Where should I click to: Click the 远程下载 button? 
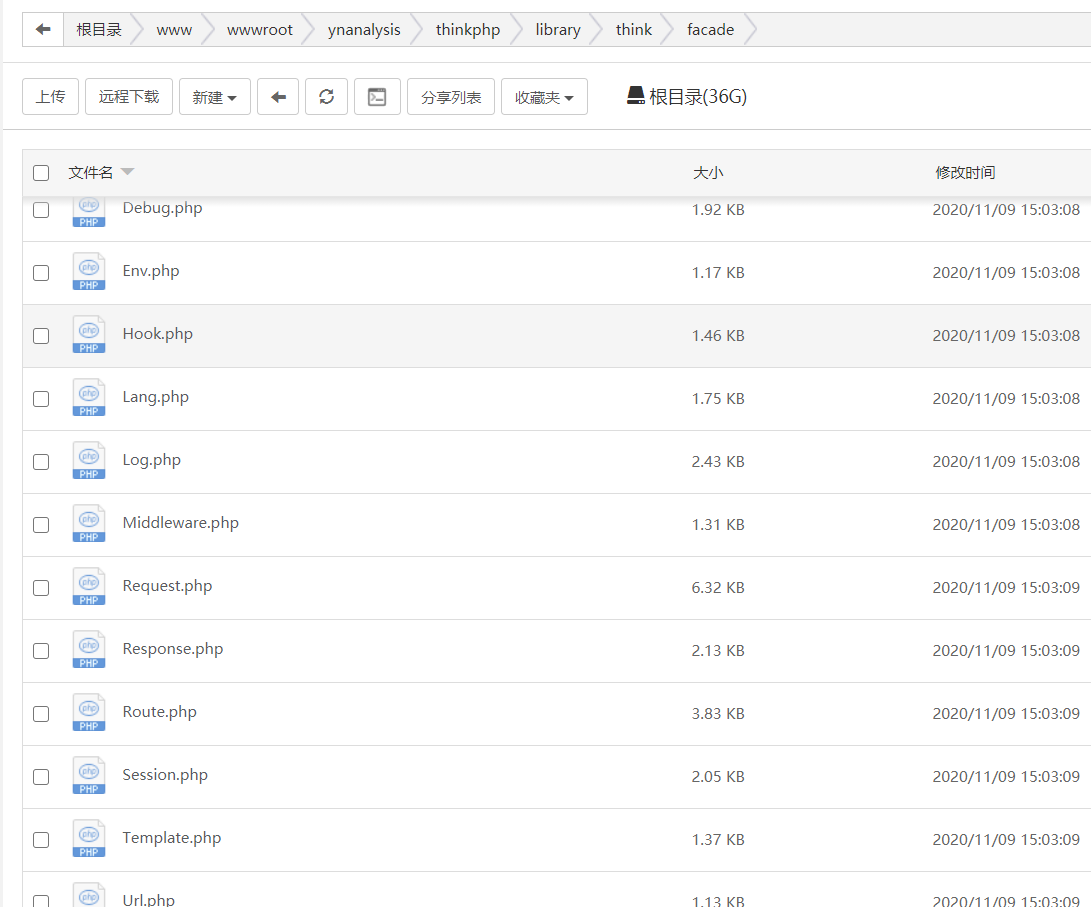[129, 97]
